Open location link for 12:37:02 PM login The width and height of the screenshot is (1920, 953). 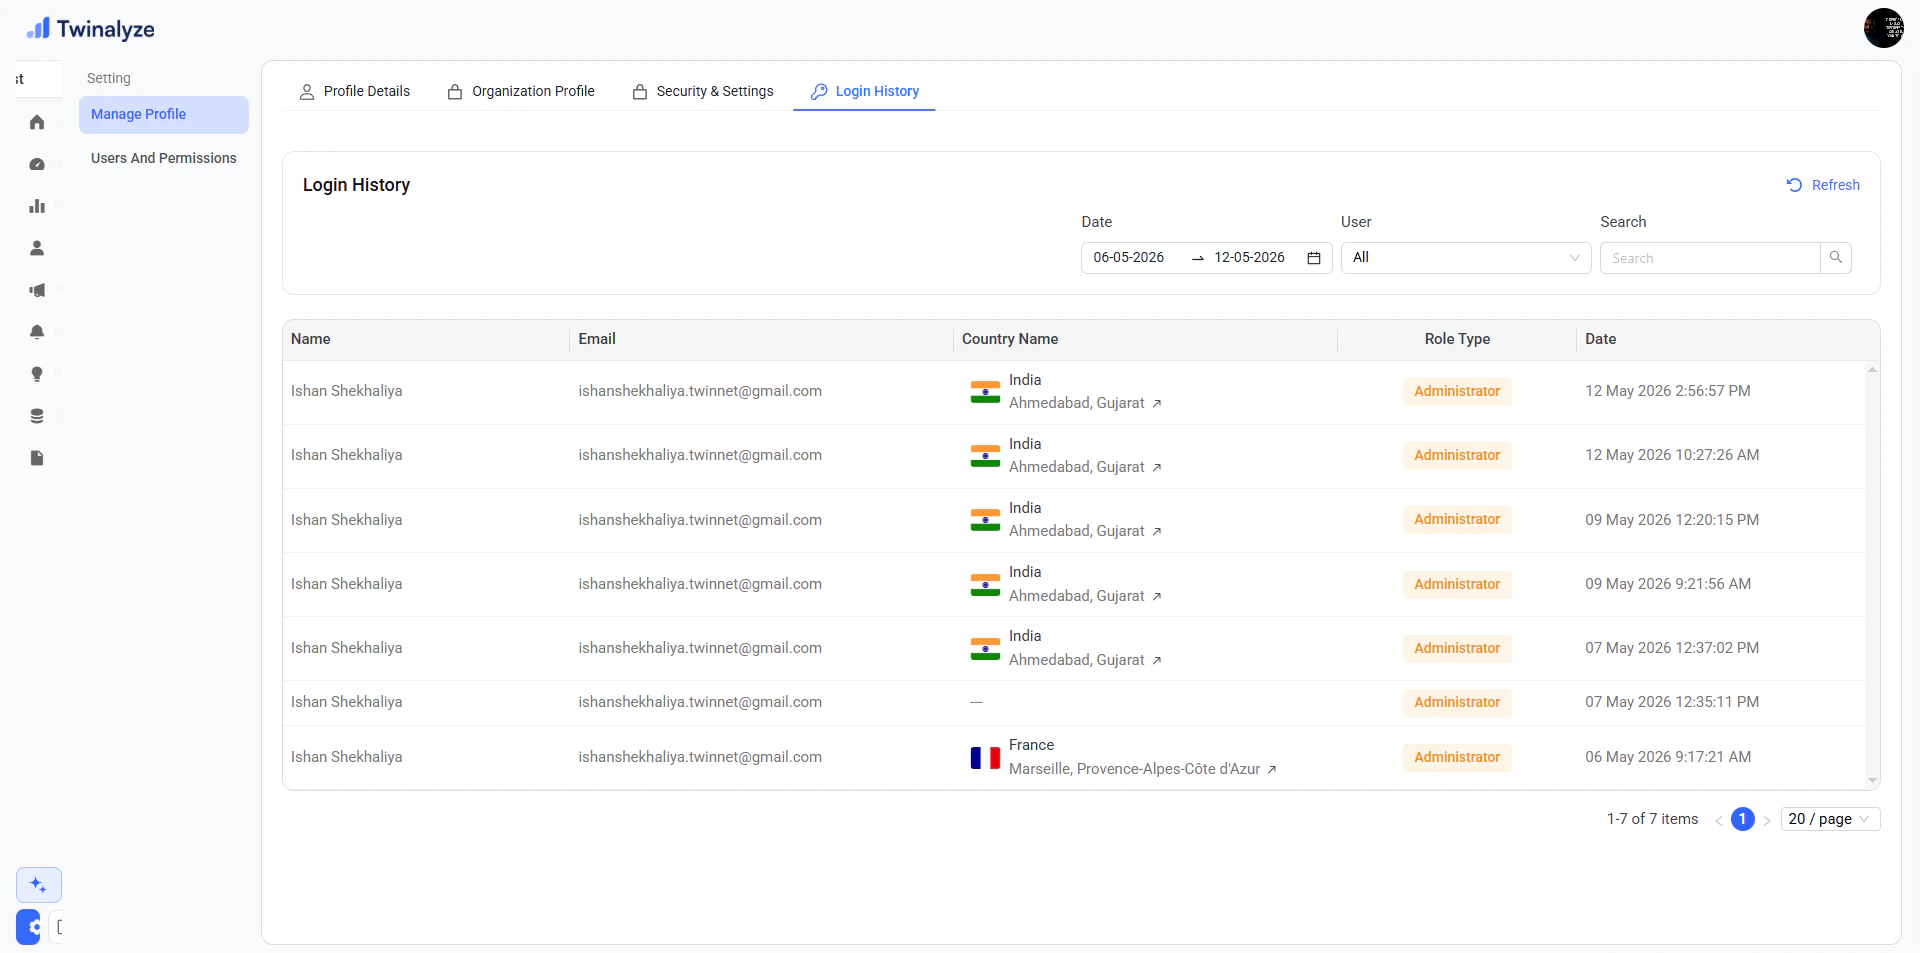(x=1157, y=661)
